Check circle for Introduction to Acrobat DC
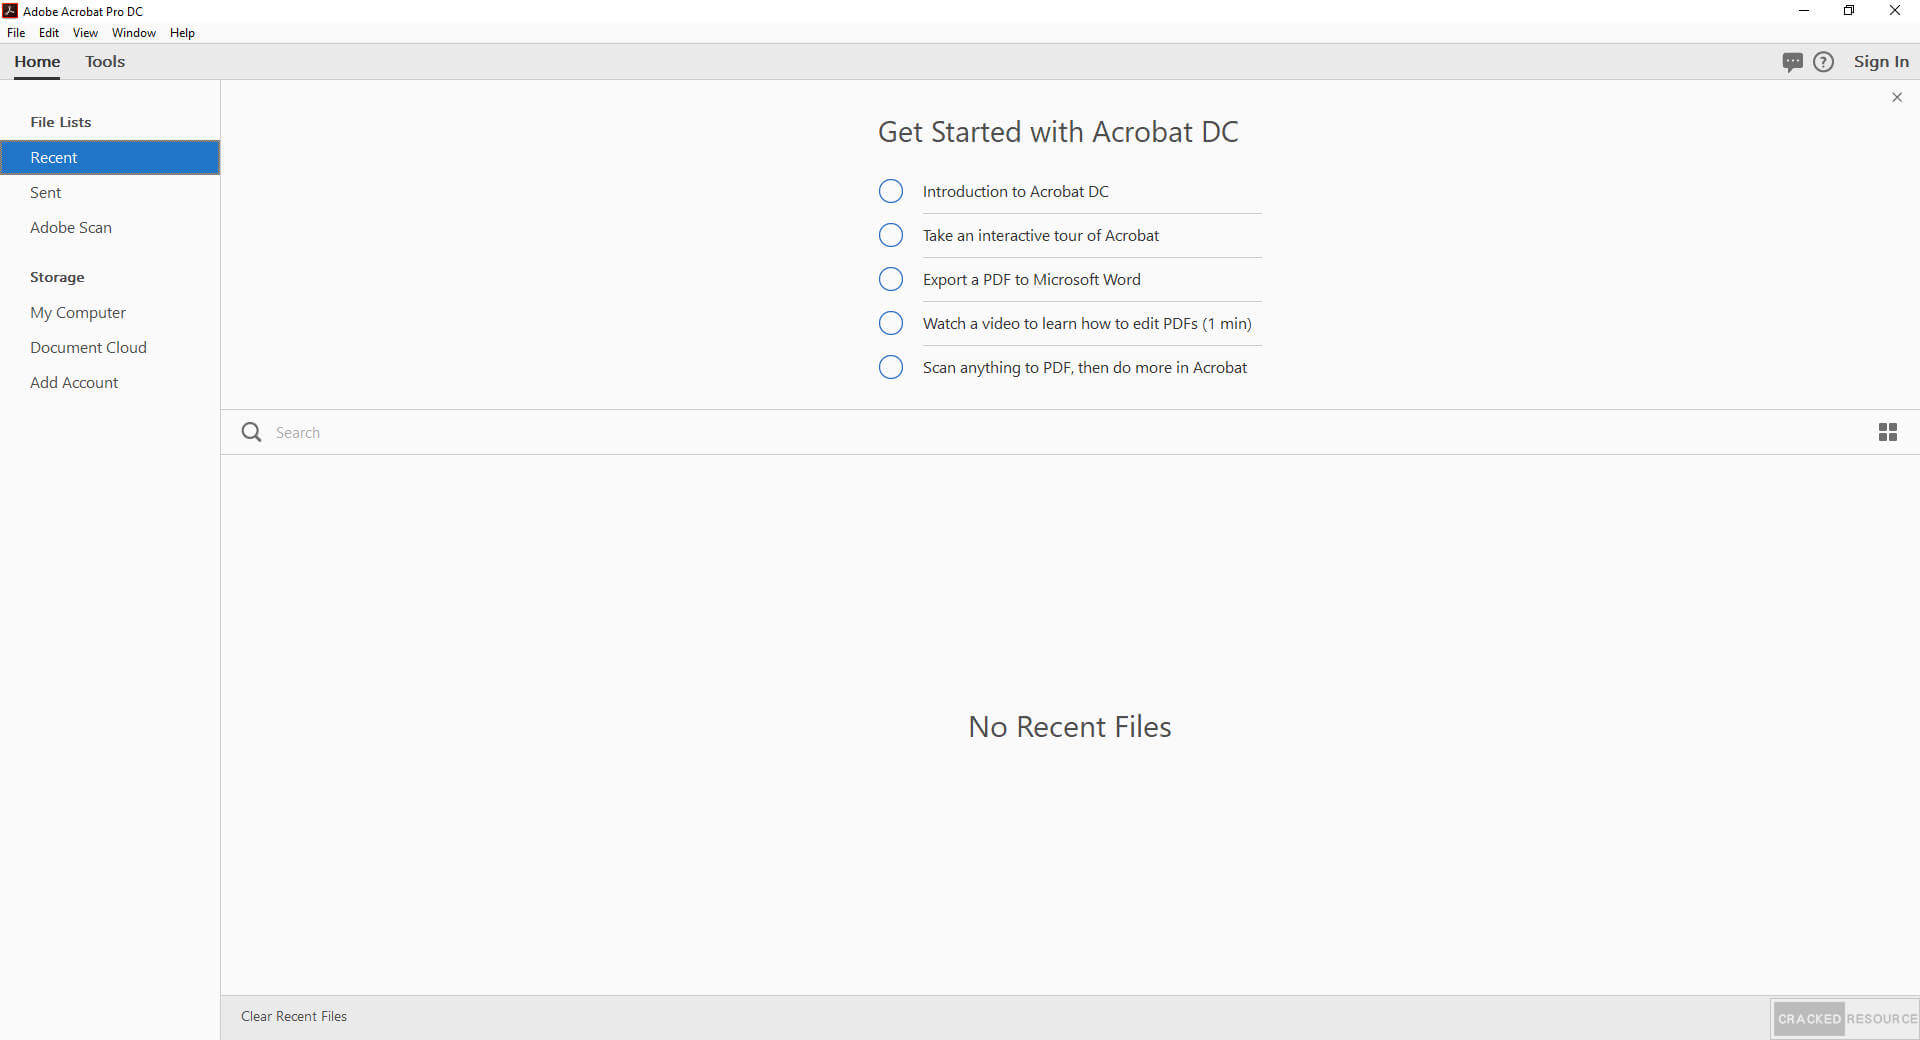Screen dimensions: 1920x1040 click(890, 191)
